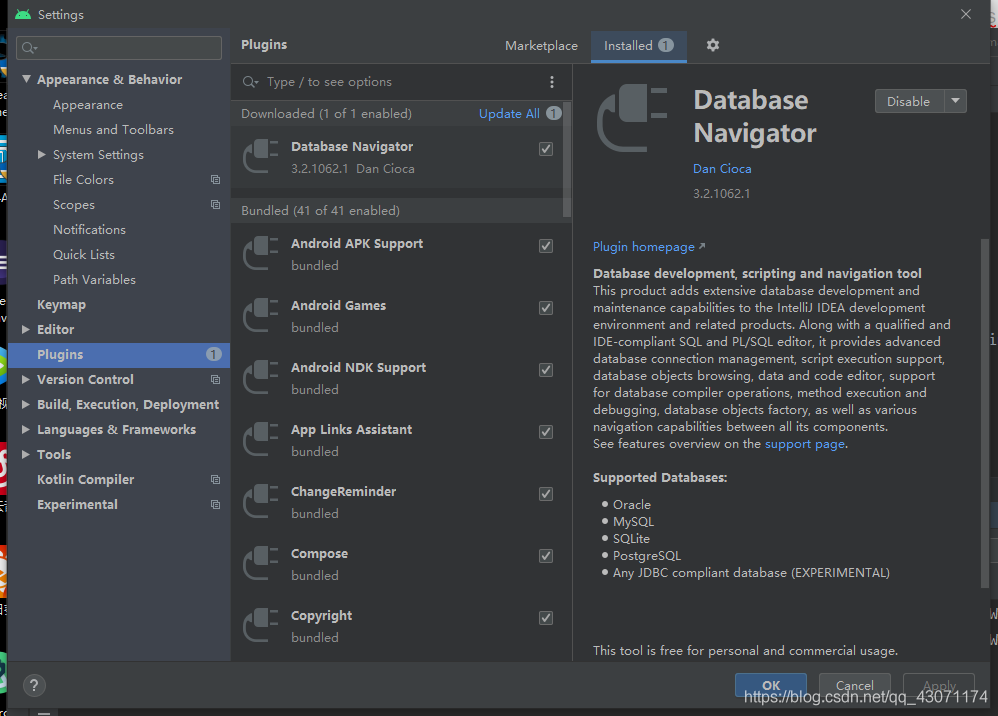Viewport: 998px width, 716px height.
Task: Click the Kotlin Compiler project-level icon
Action: [x=216, y=479]
